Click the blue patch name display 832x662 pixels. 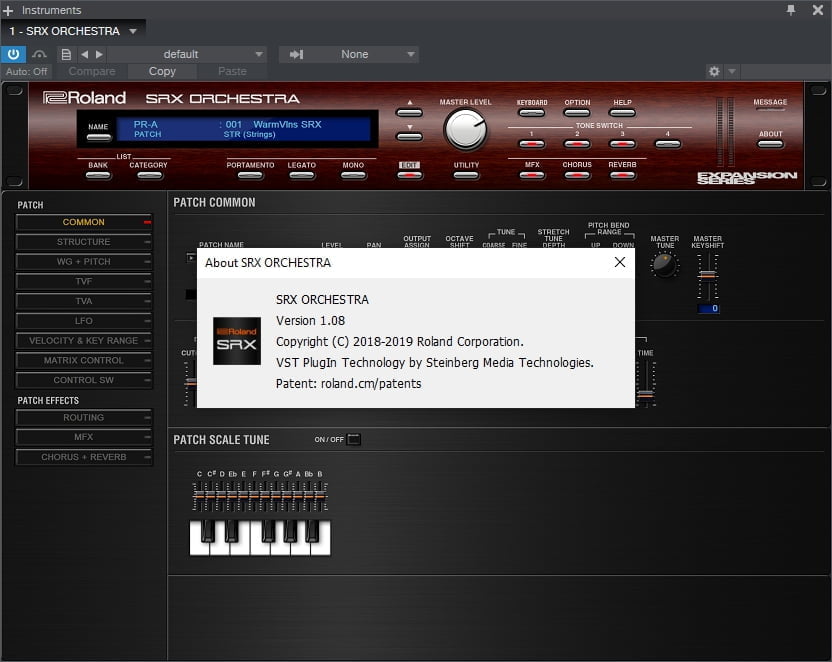[x=244, y=129]
